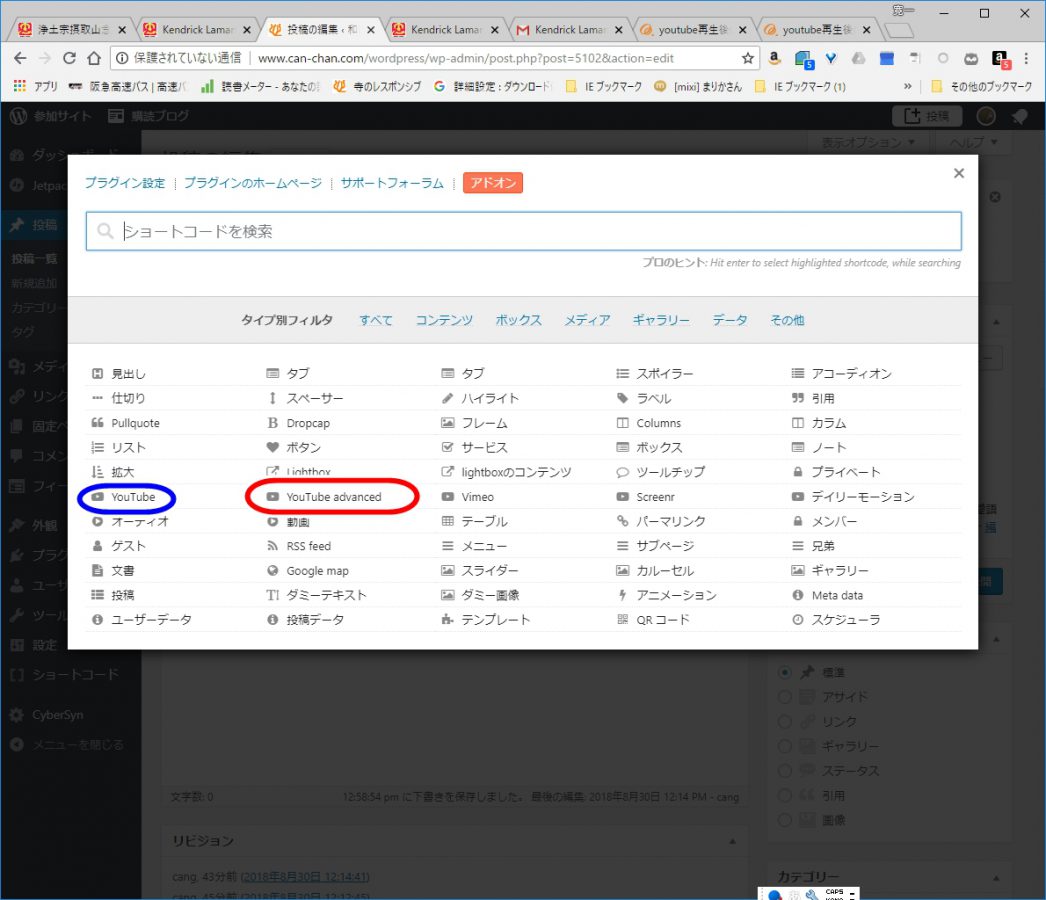Close the shortcode dialog with the X
Screen dimensions: 1046x900
tap(959, 173)
